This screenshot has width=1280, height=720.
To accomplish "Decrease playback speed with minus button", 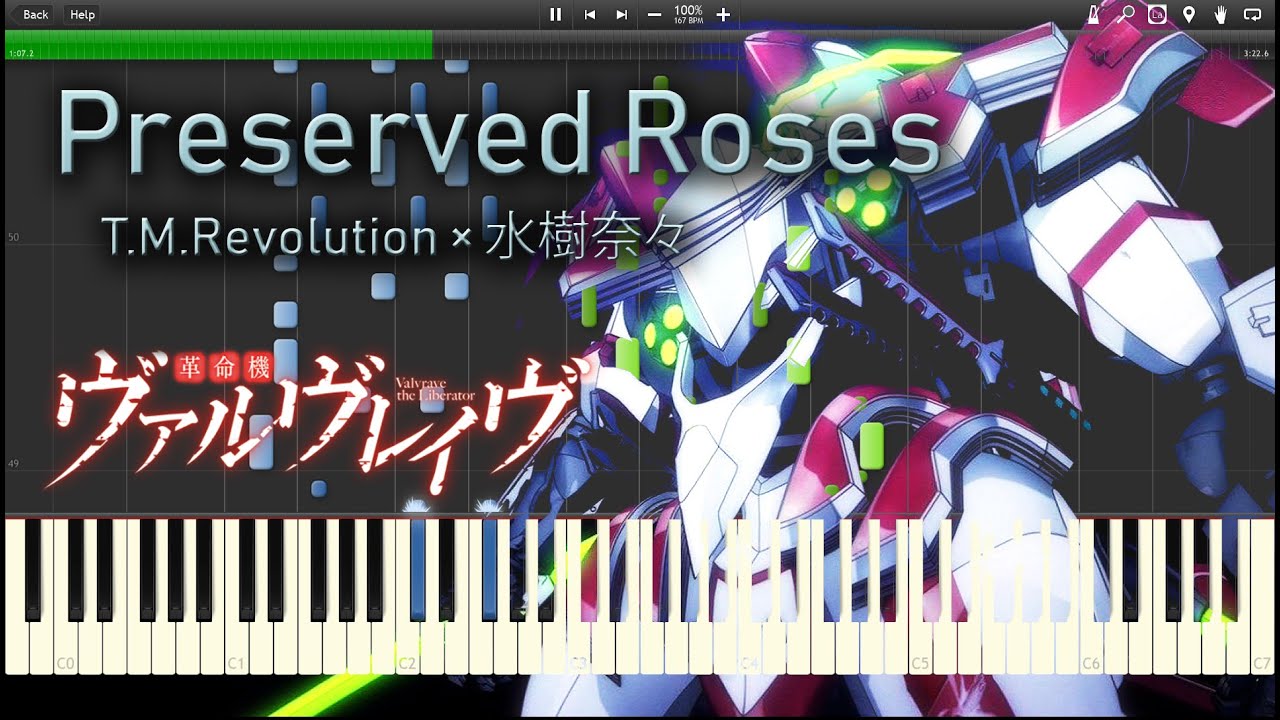I will 654,14.
